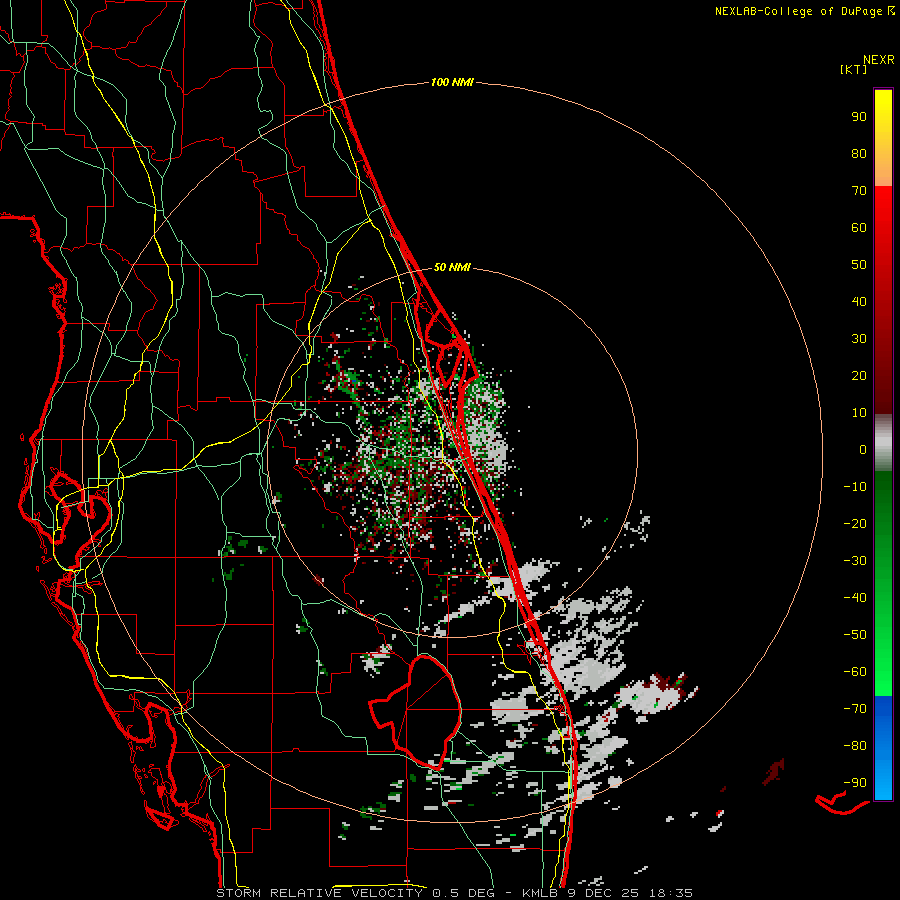Screen dimensions: 900x900
Task: Click the 70 value on the velocity scale
Action: pyautogui.click(x=859, y=191)
